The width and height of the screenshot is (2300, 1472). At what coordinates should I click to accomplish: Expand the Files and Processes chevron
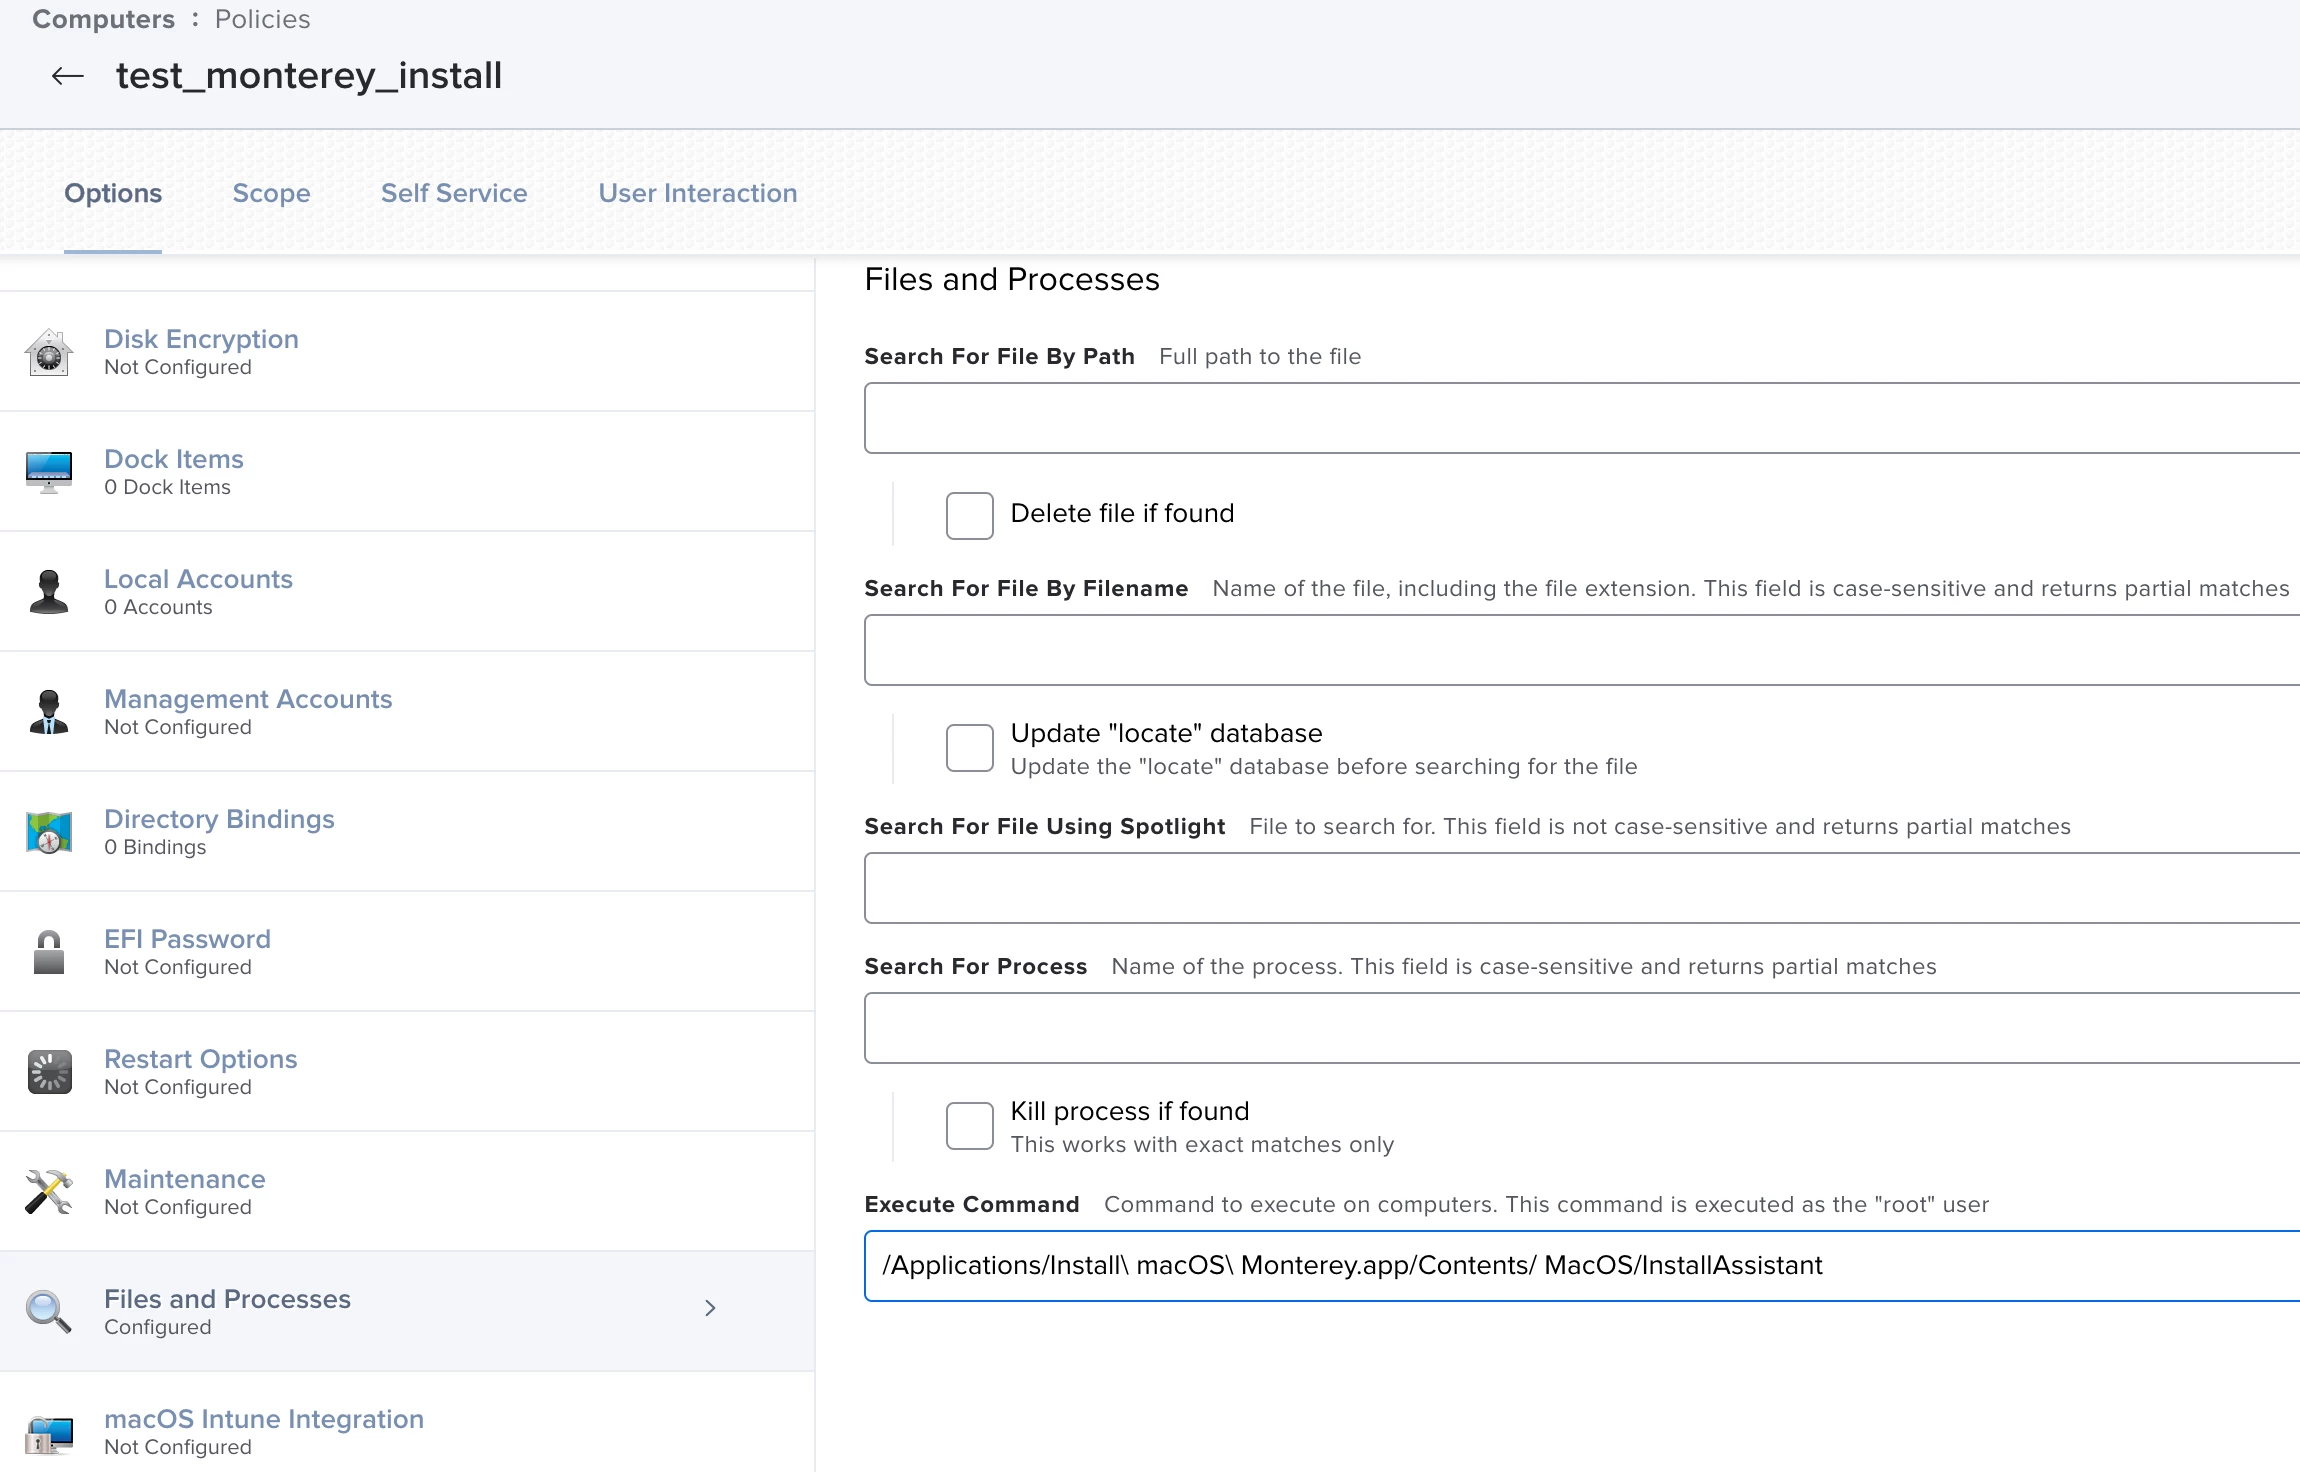coord(710,1308)
